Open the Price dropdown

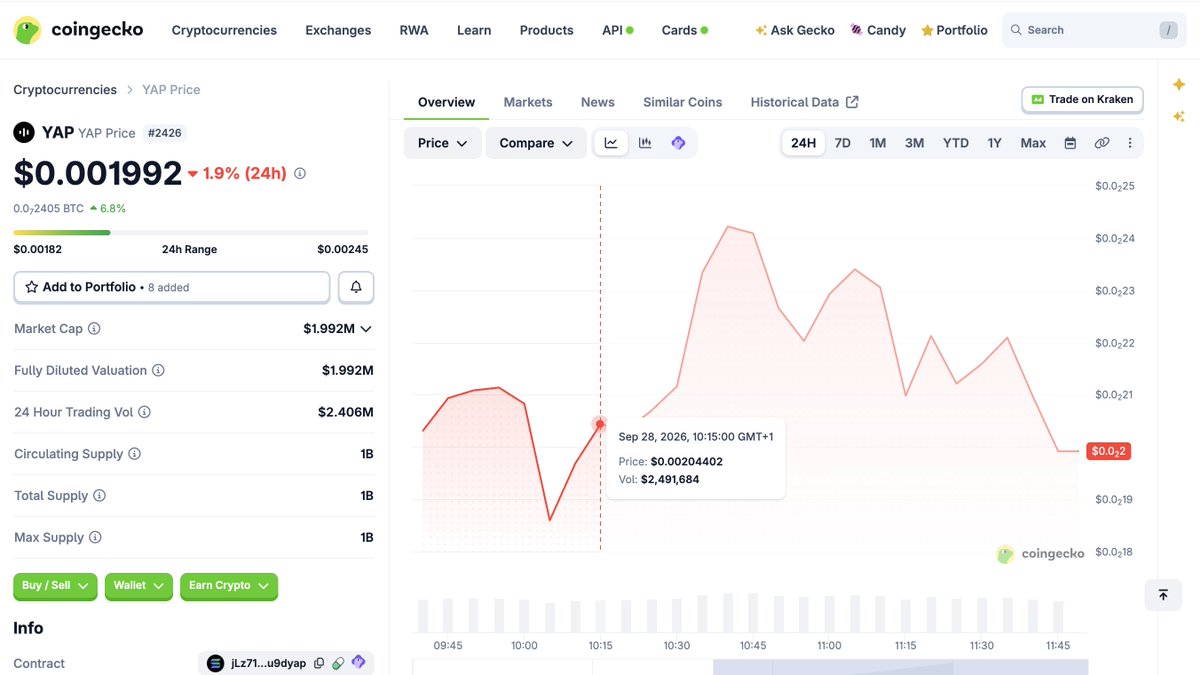point(443,143)
